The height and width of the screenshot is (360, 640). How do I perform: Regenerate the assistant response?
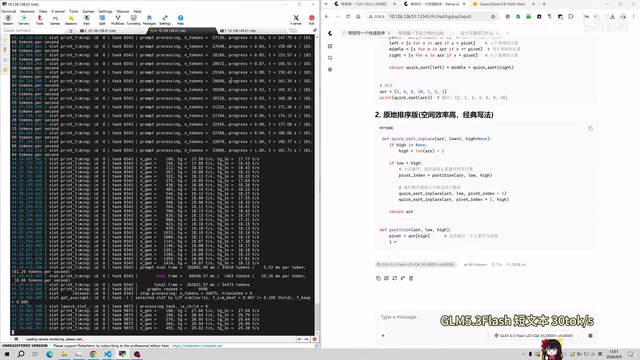(x=395, y=278)
